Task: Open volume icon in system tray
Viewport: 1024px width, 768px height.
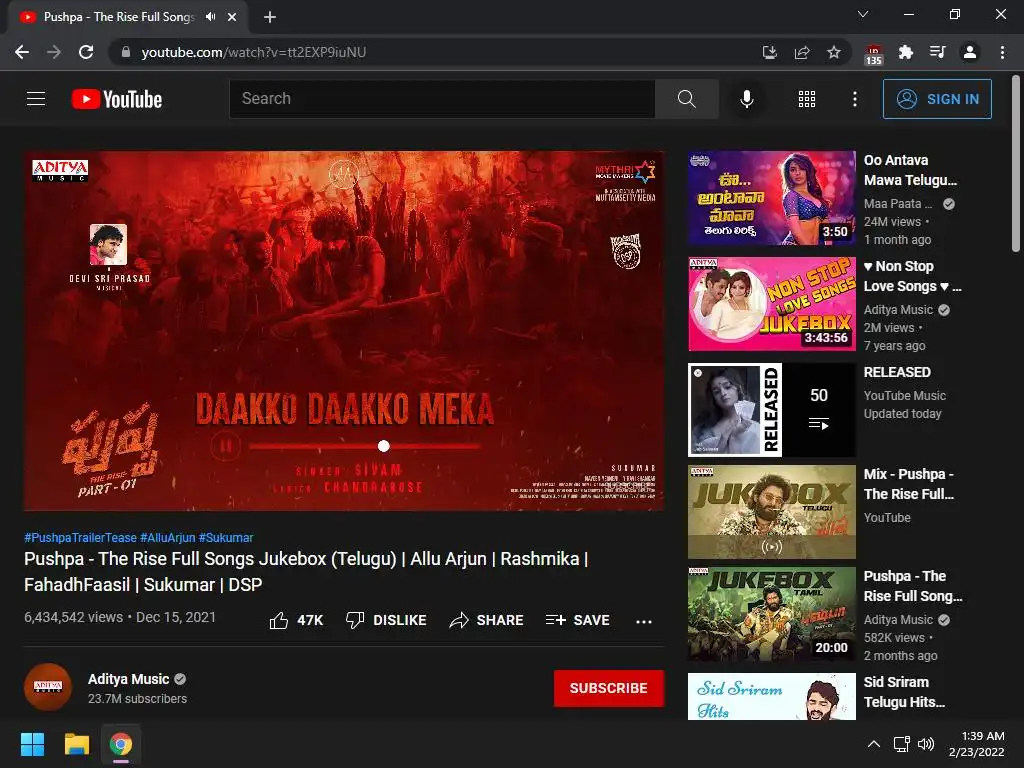Action: [925, 744]
